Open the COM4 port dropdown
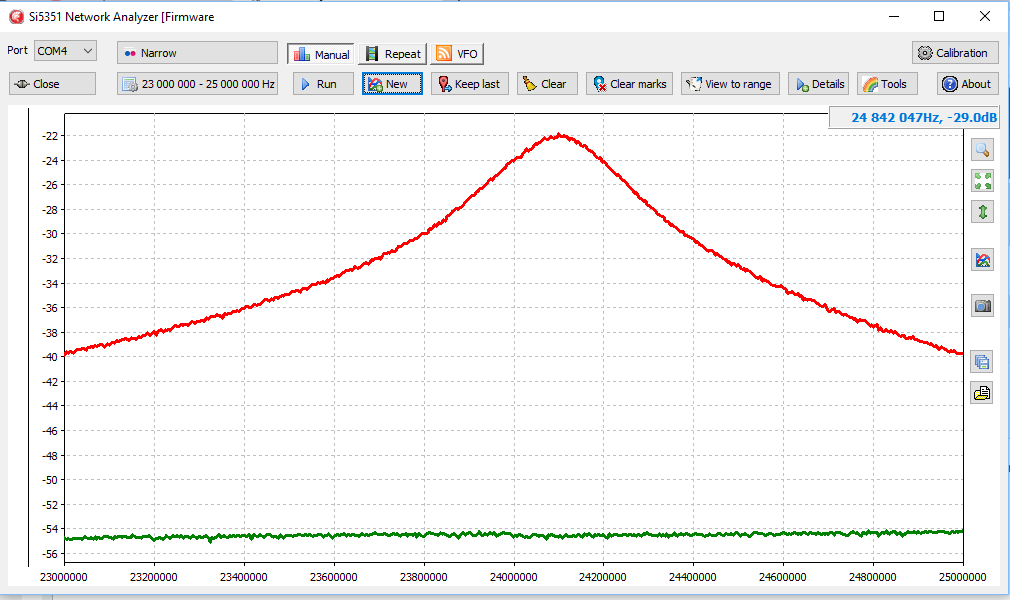 point(65,51)
